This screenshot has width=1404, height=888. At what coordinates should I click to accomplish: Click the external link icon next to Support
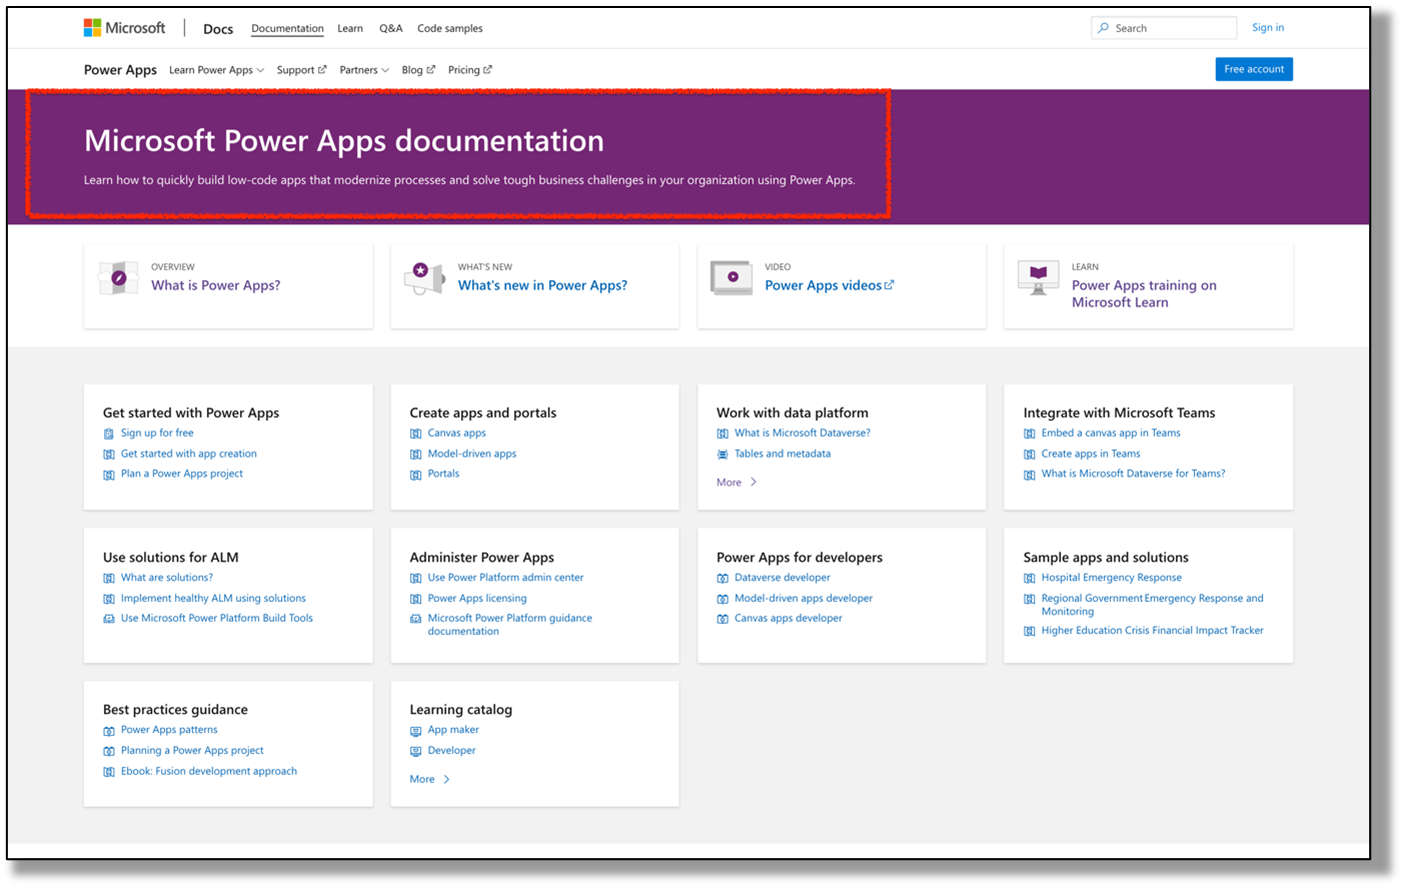(x=322, y=70)
